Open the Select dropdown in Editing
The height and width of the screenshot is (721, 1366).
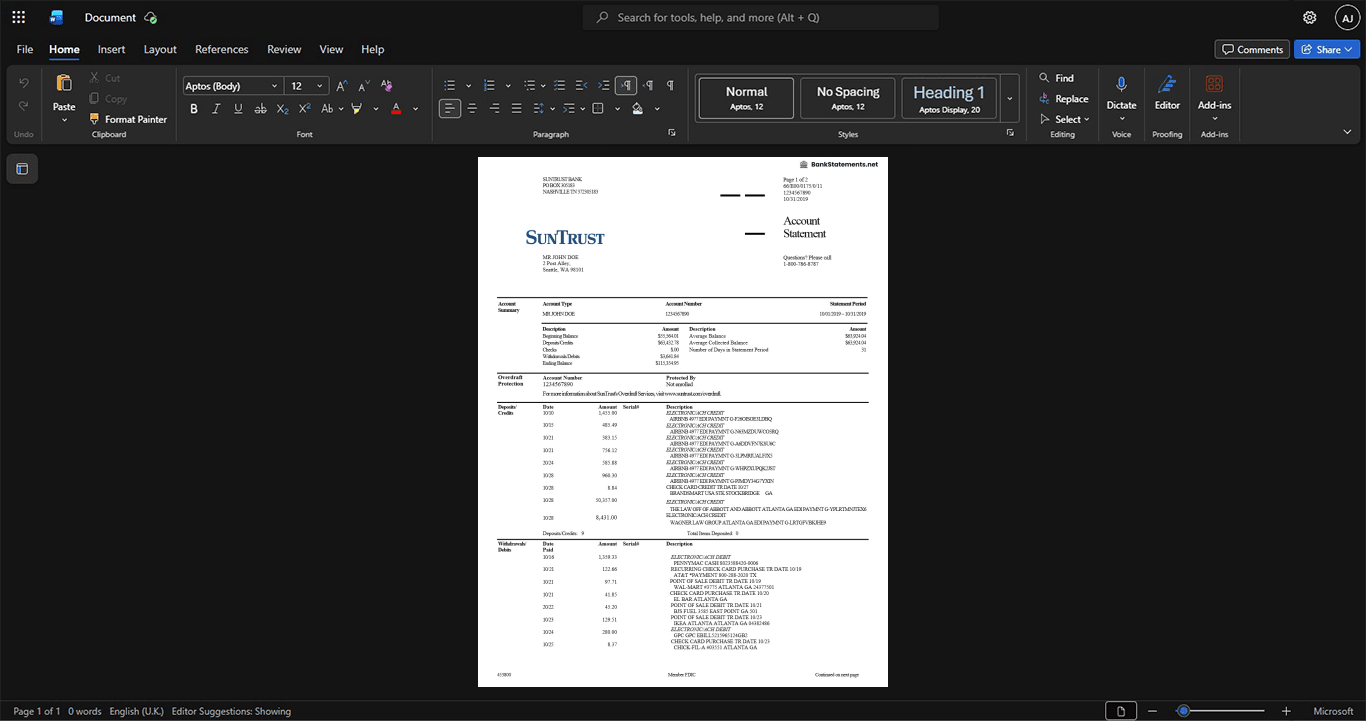point(1065,119)
